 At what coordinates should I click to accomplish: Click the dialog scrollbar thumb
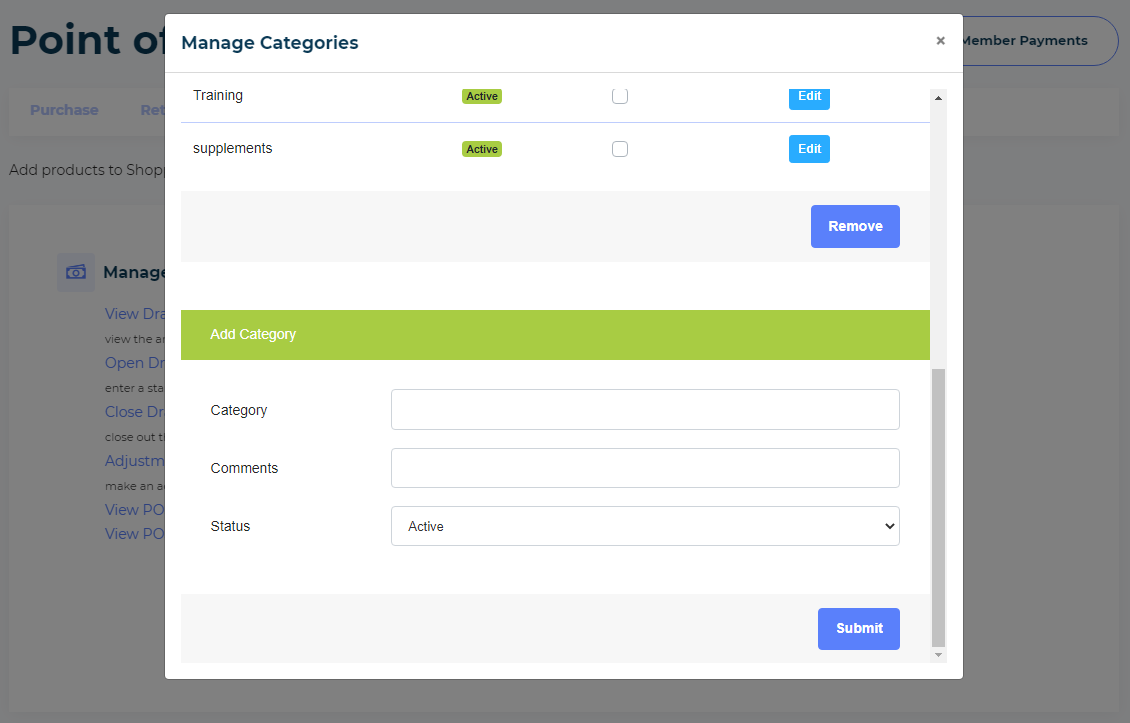(938, 507)
